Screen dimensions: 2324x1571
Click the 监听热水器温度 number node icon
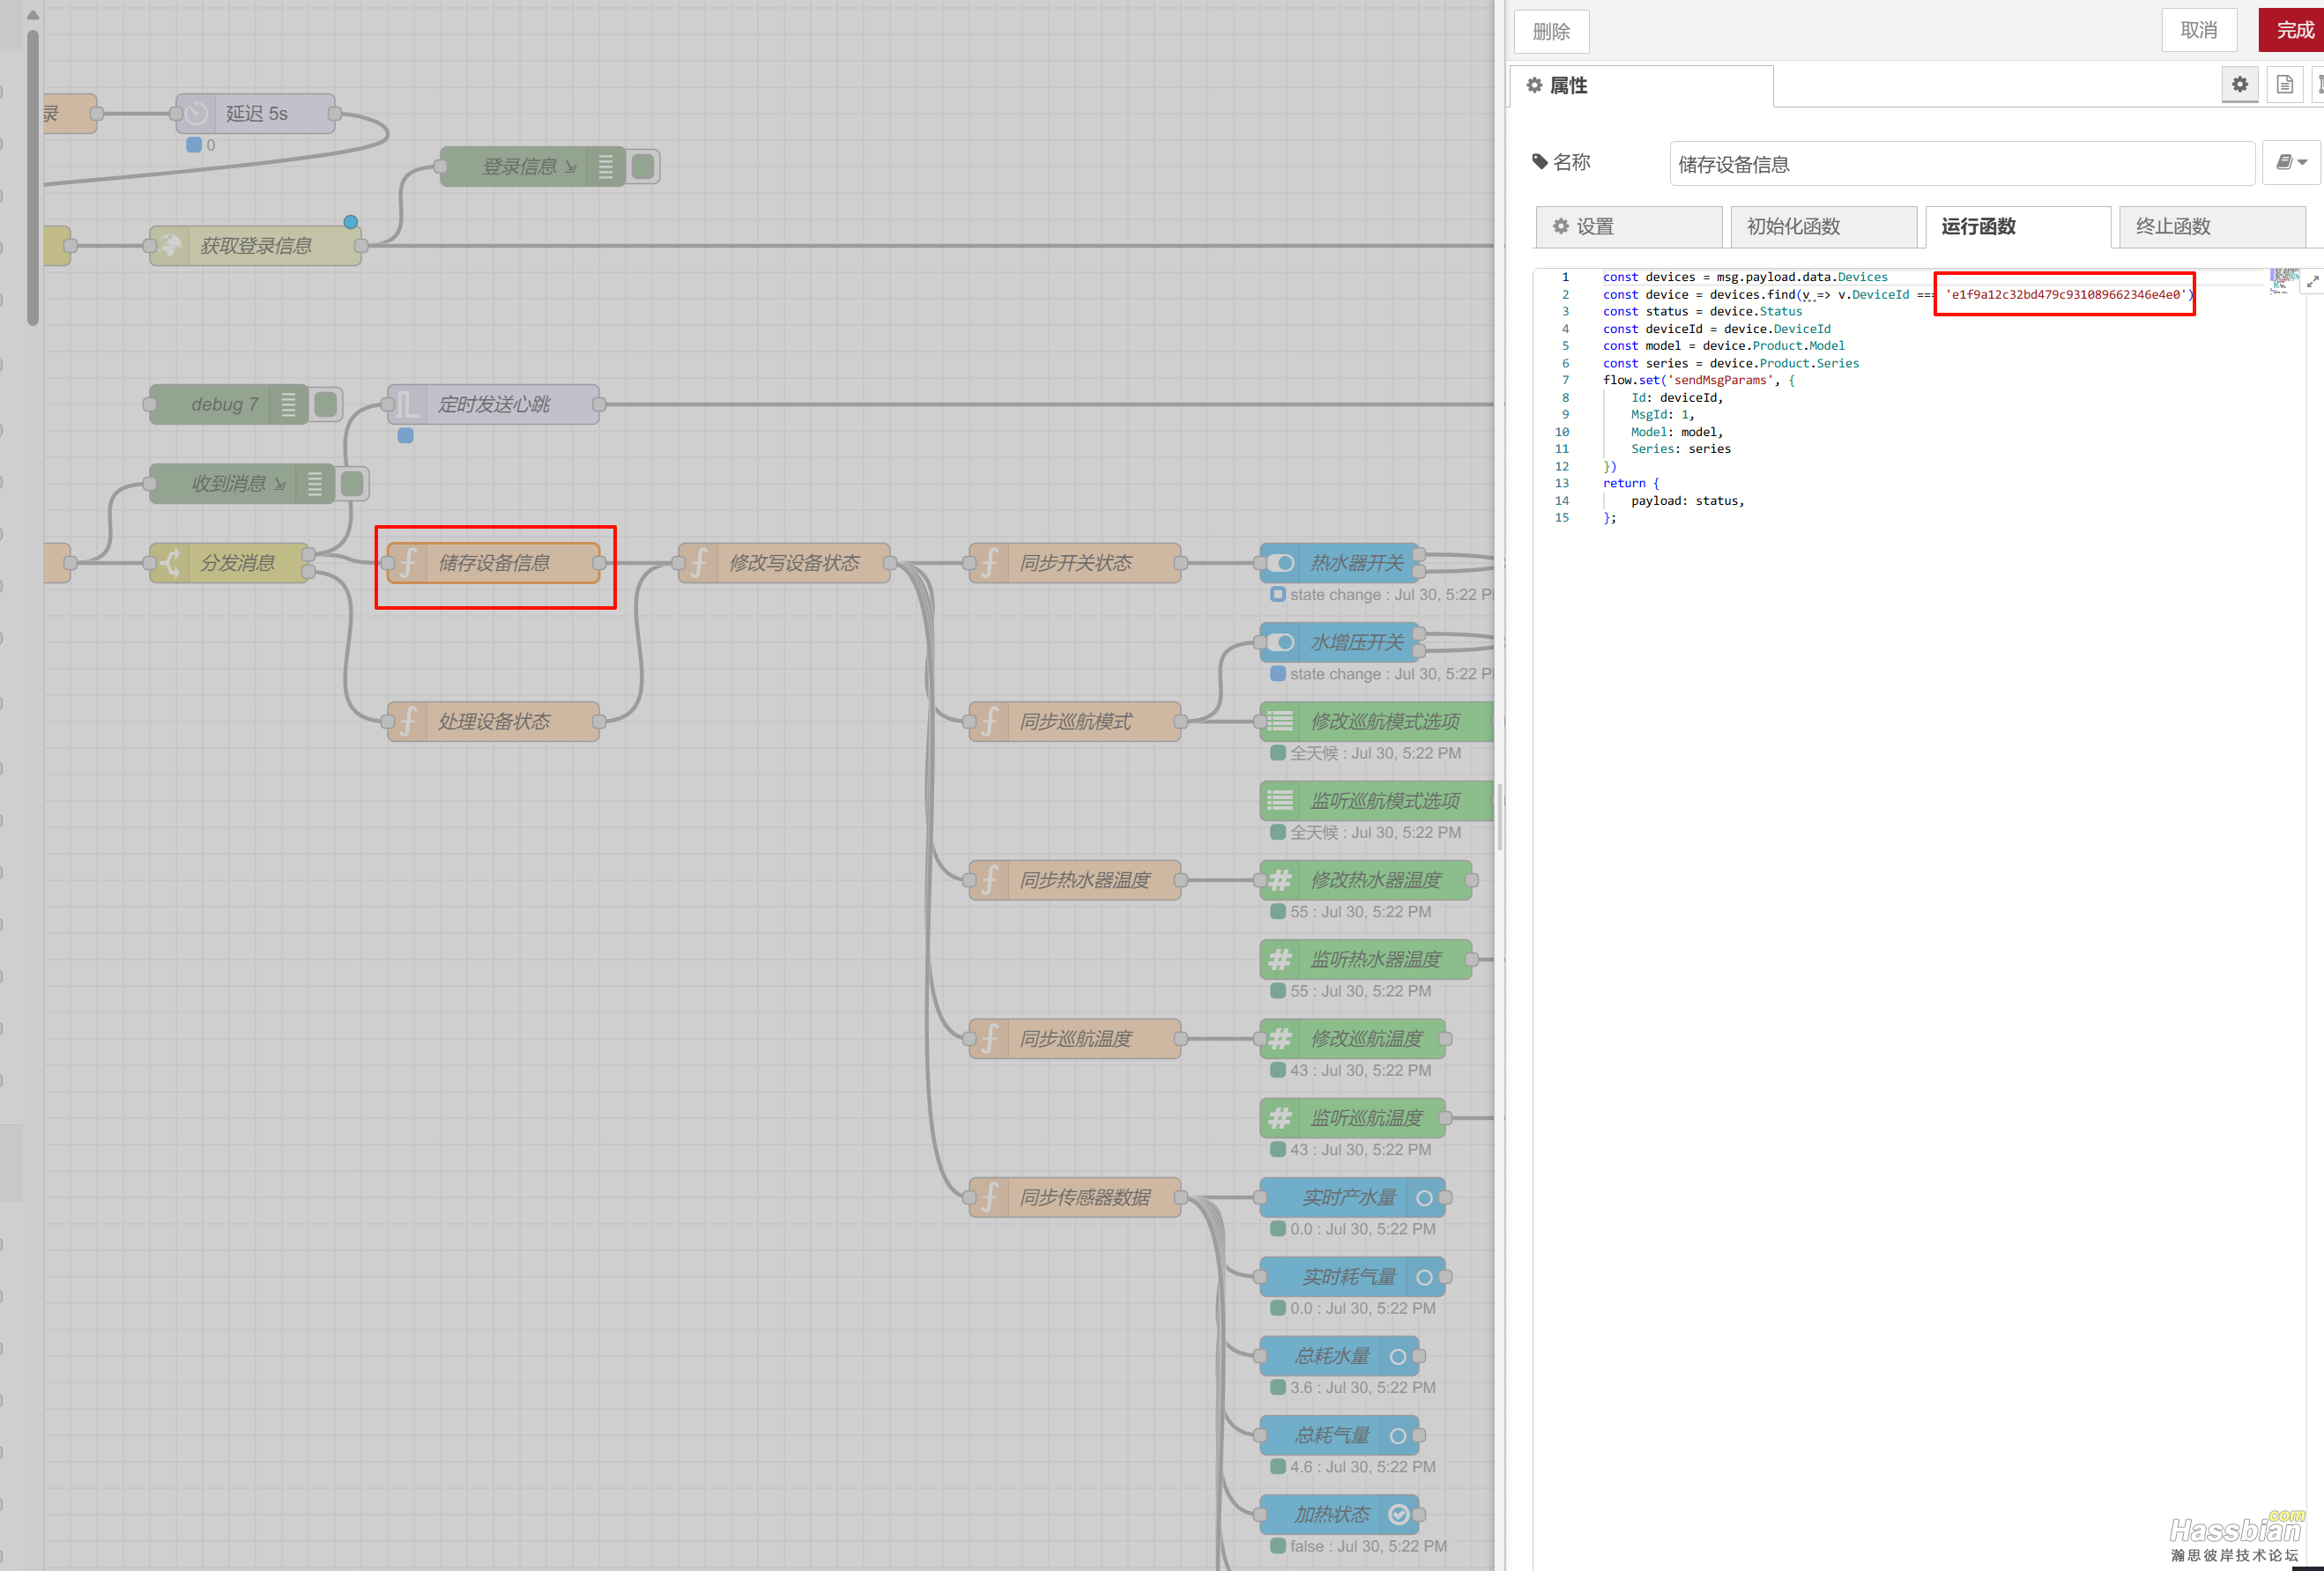(x=1281, y=959)
